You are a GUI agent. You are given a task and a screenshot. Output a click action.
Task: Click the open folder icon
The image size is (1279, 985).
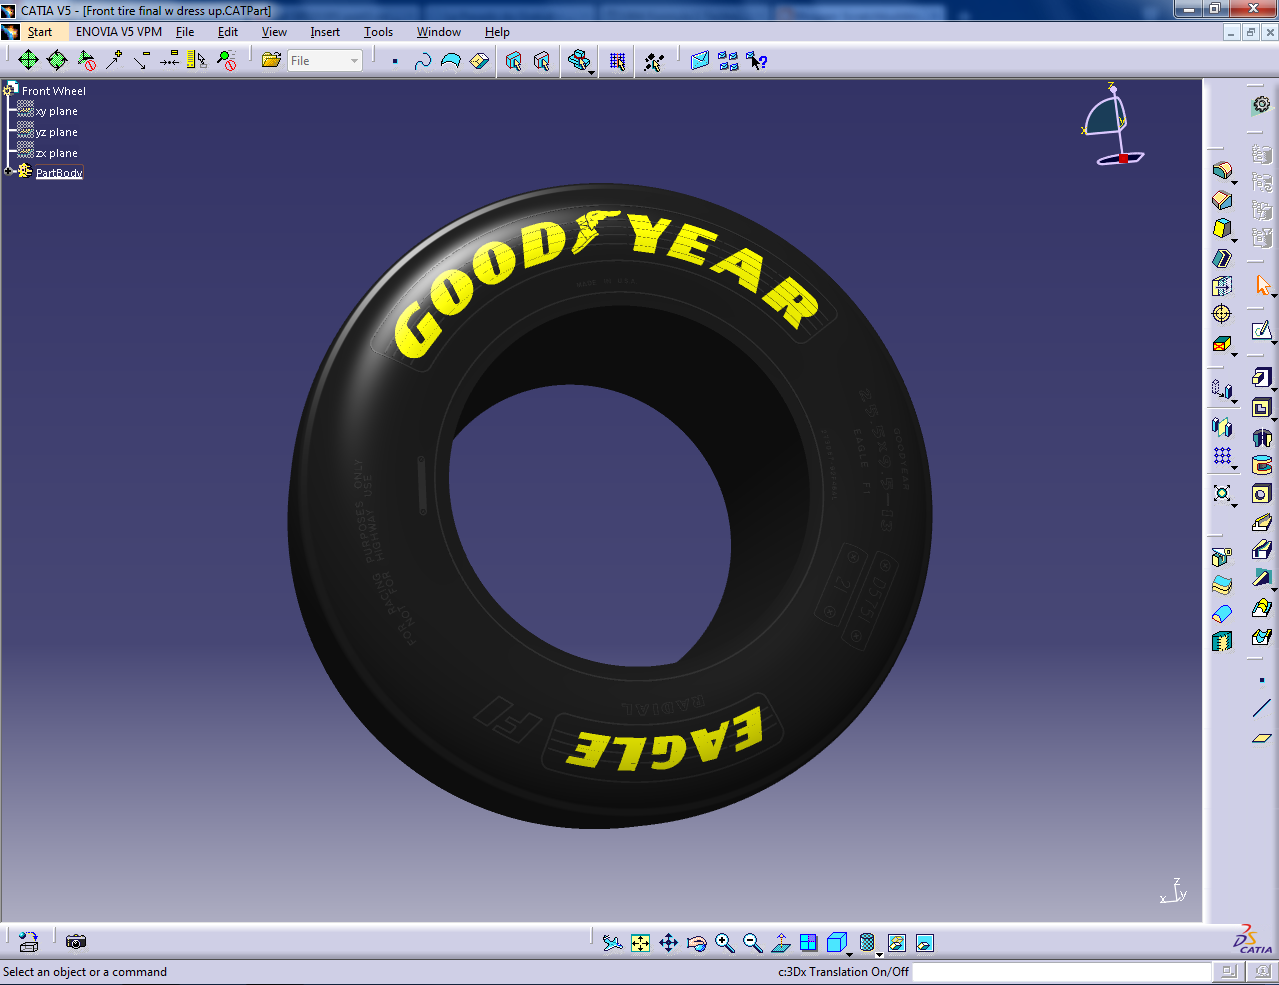coord(271,61)
